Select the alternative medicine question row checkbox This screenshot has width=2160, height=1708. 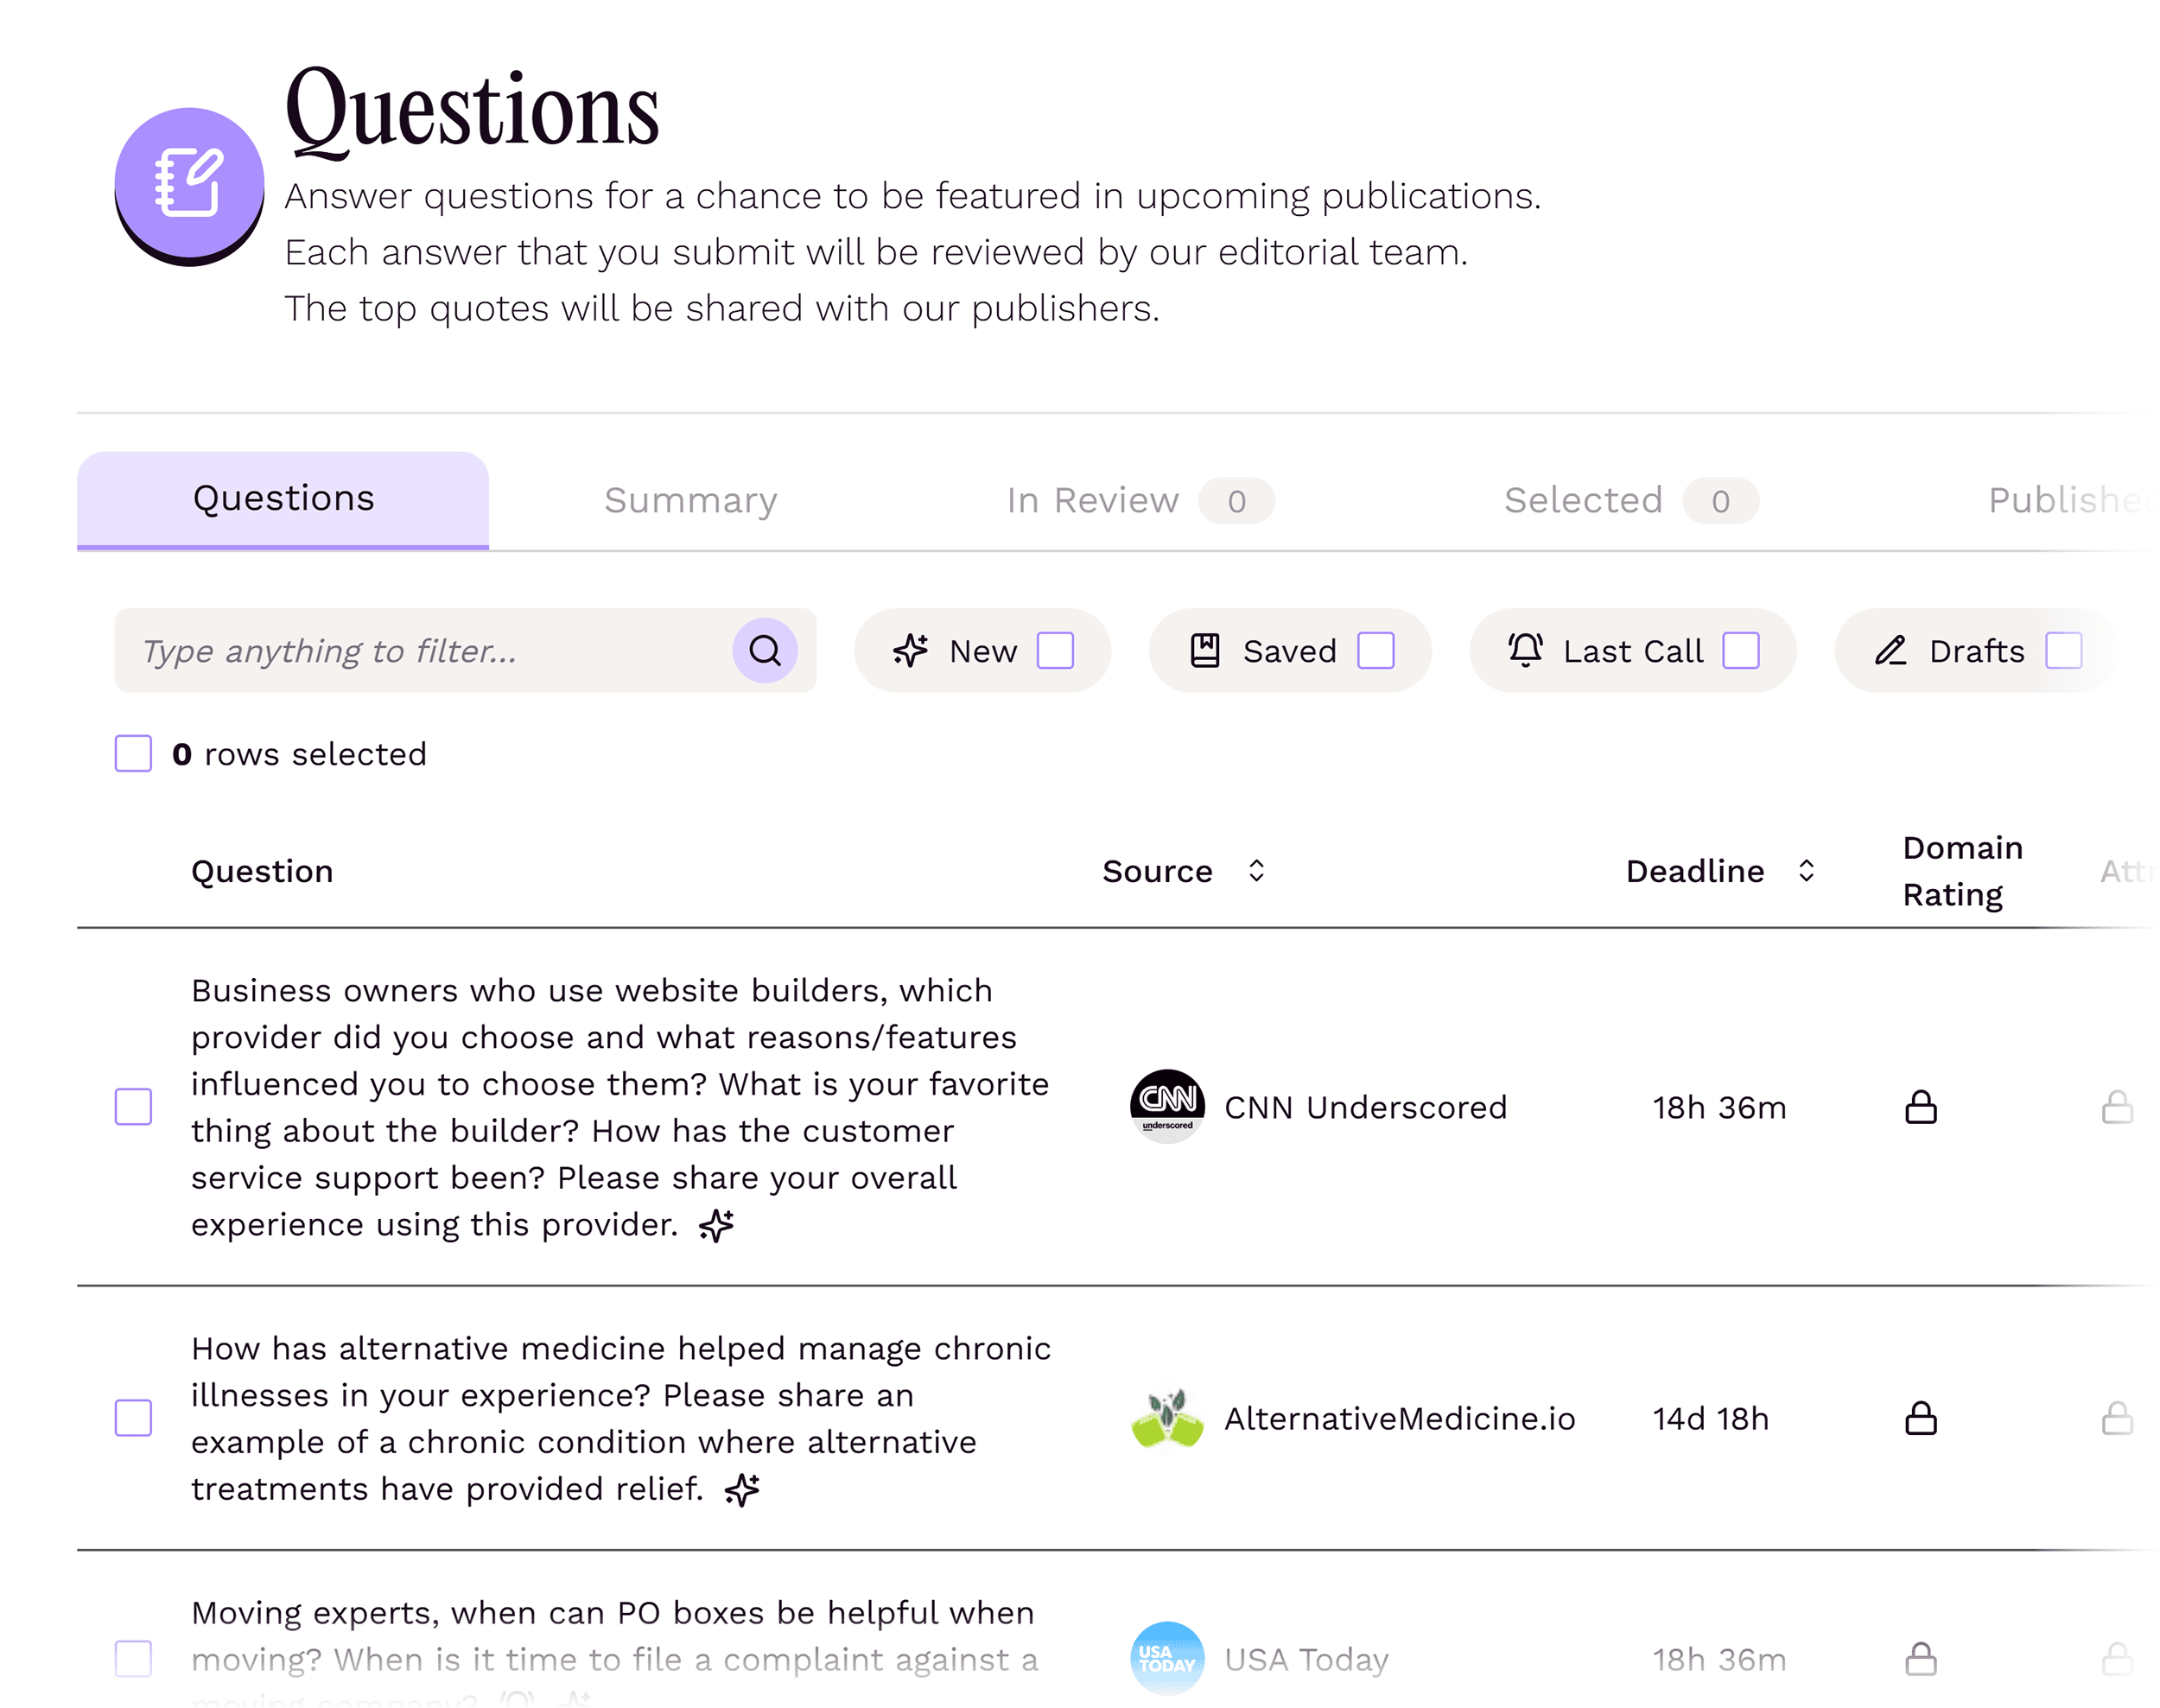pyautogui.click(x=133, y=1417)
